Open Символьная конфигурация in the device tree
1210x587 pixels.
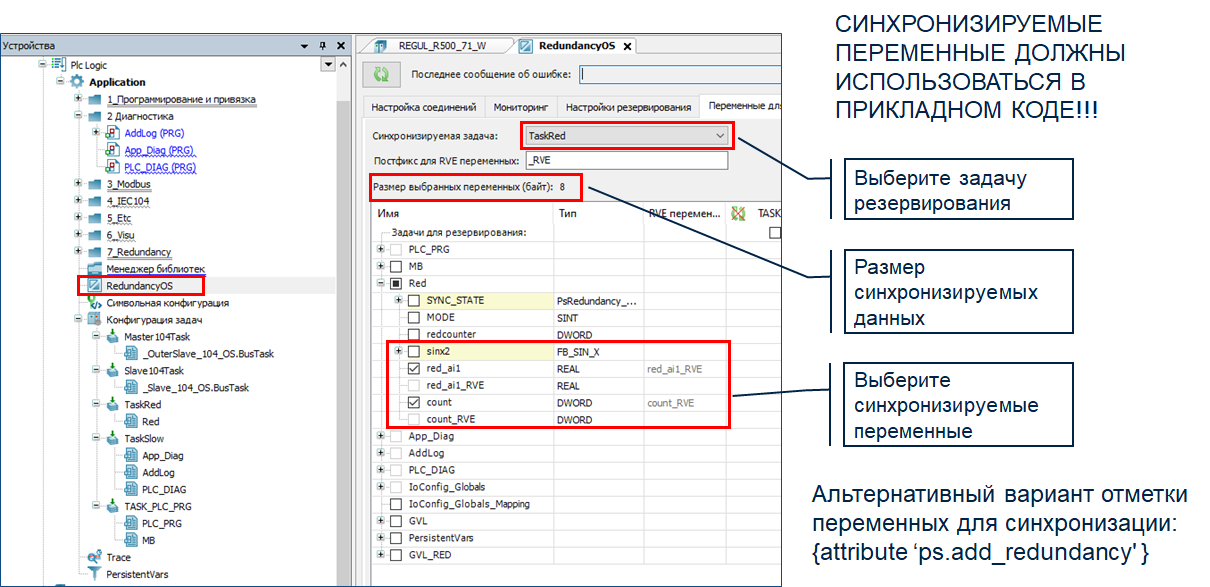pyautogui.click(x=167, y=303)
